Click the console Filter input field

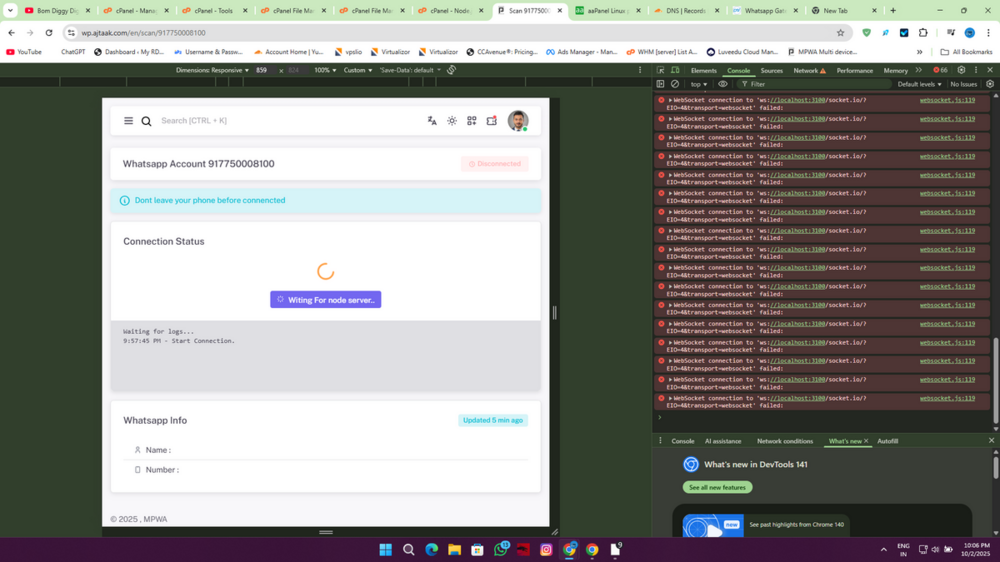click(x=816, y=84)
